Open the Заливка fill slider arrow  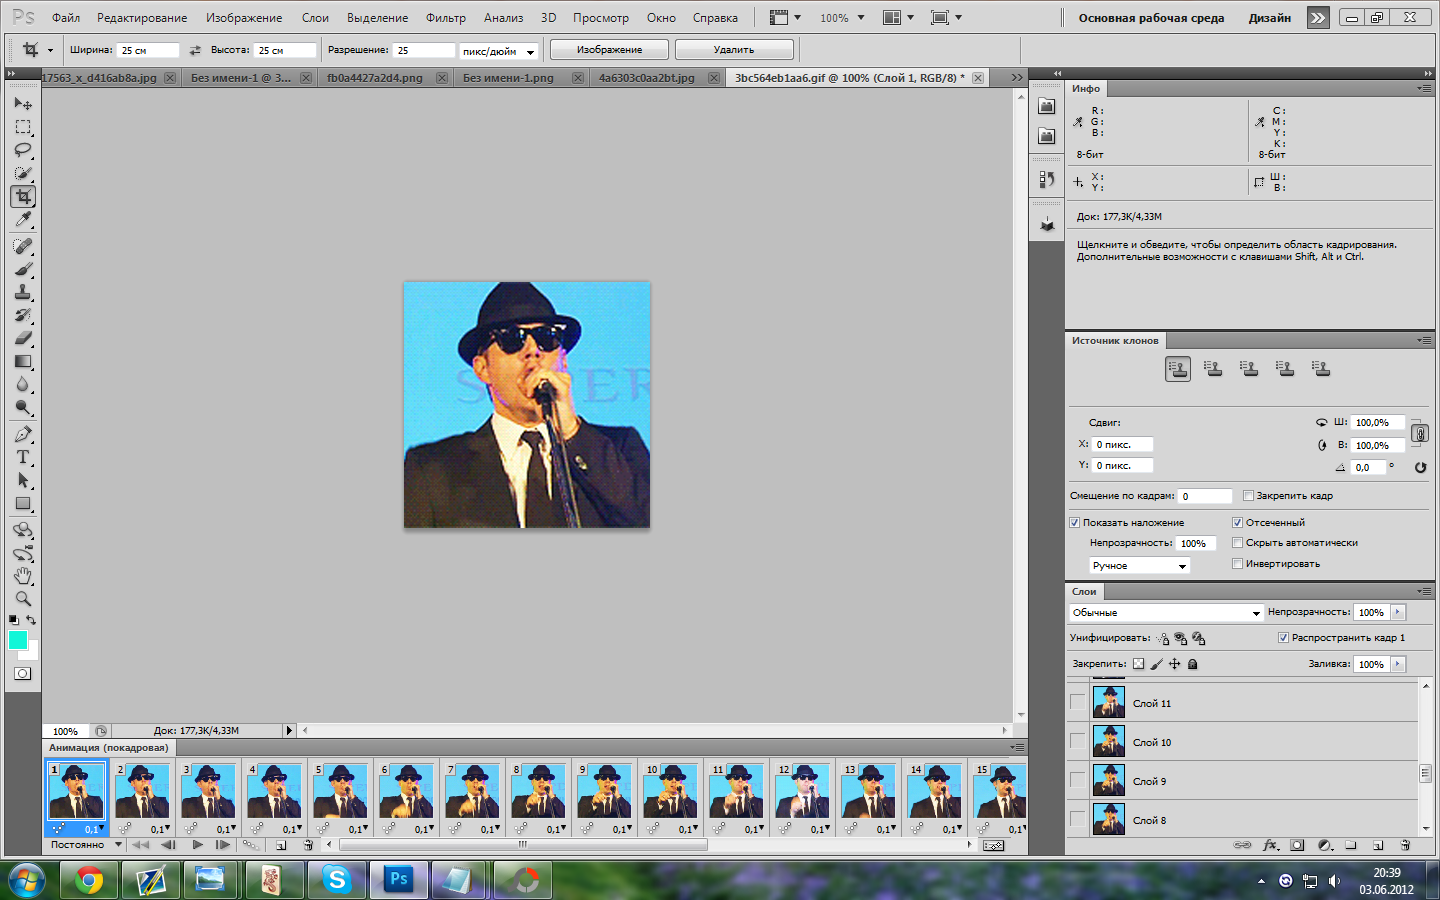1398,664
